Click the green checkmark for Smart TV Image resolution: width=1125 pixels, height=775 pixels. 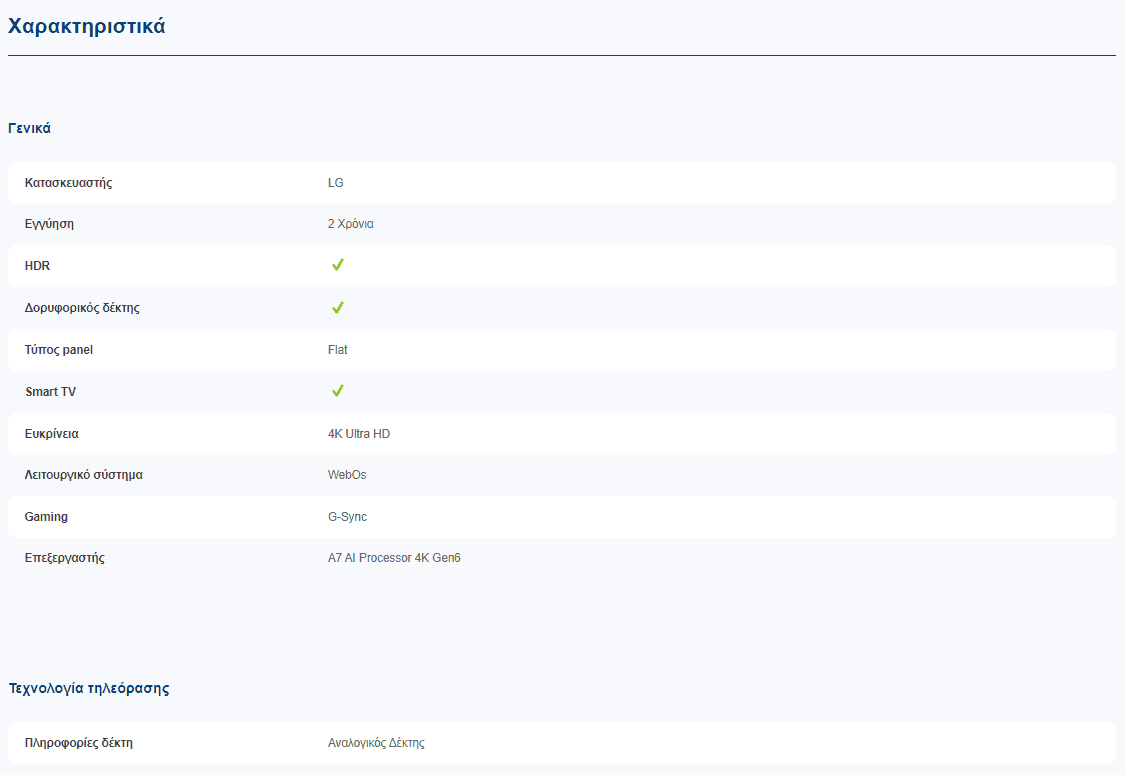[337, 390]
